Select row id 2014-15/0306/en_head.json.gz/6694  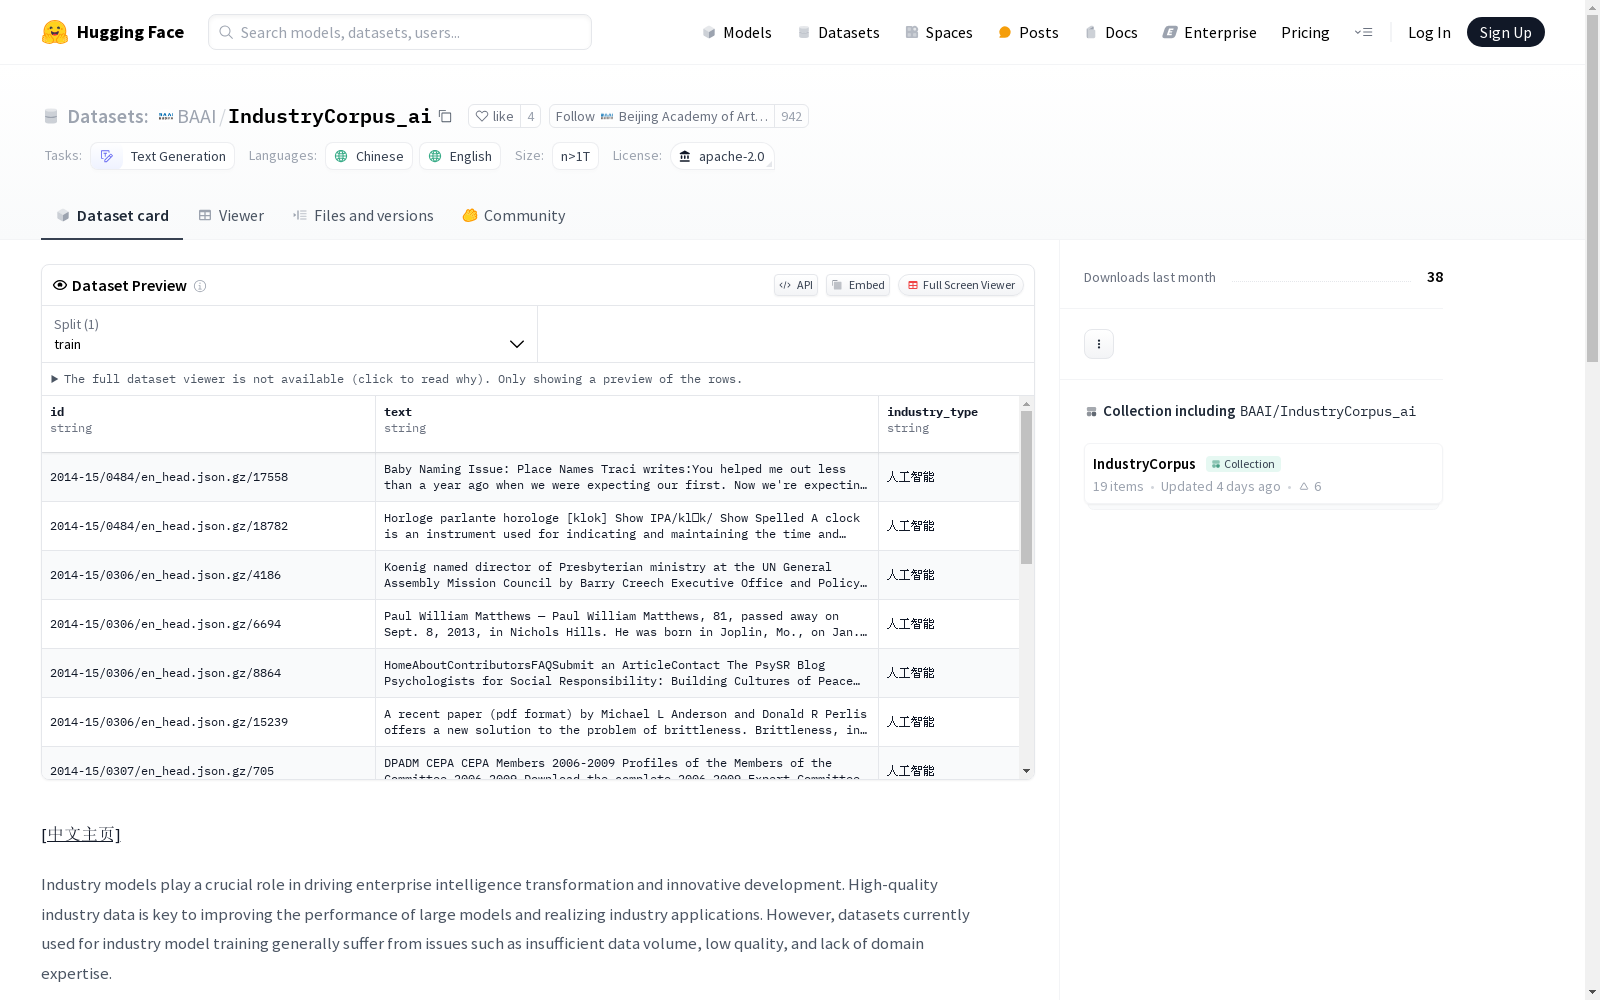(208, 624)
